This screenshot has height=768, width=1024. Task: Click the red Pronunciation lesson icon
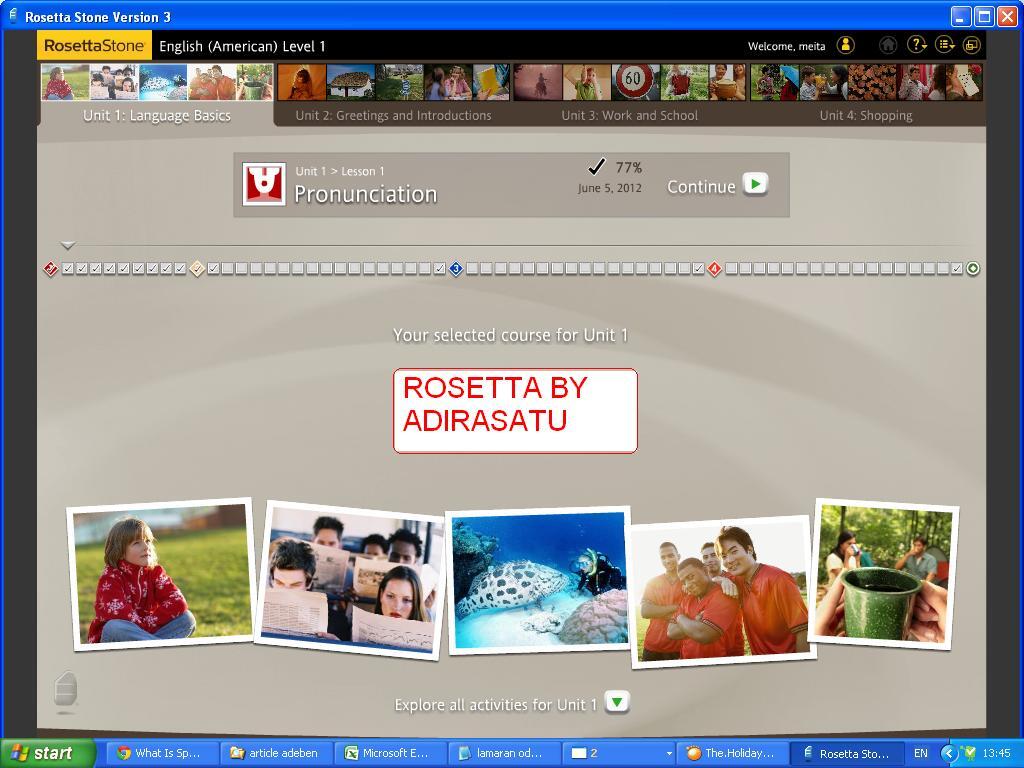point(264,184)
